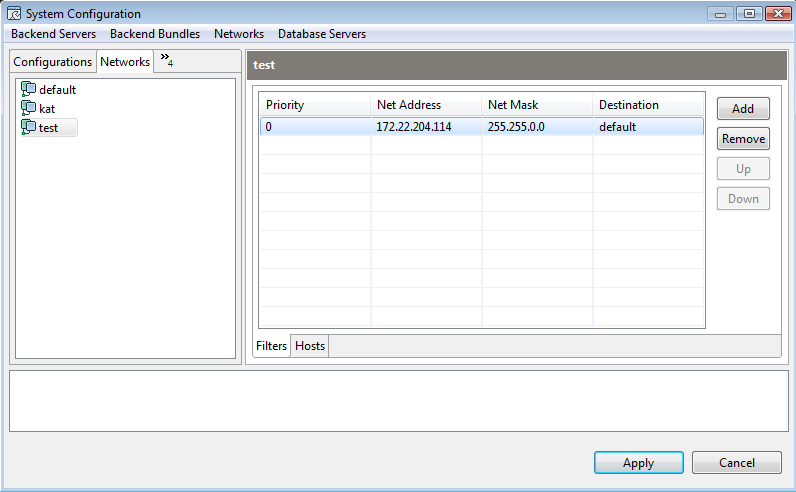Open the Database Servers menu
This screenshot has height=492, width=796.
click(x=322, y=34)
